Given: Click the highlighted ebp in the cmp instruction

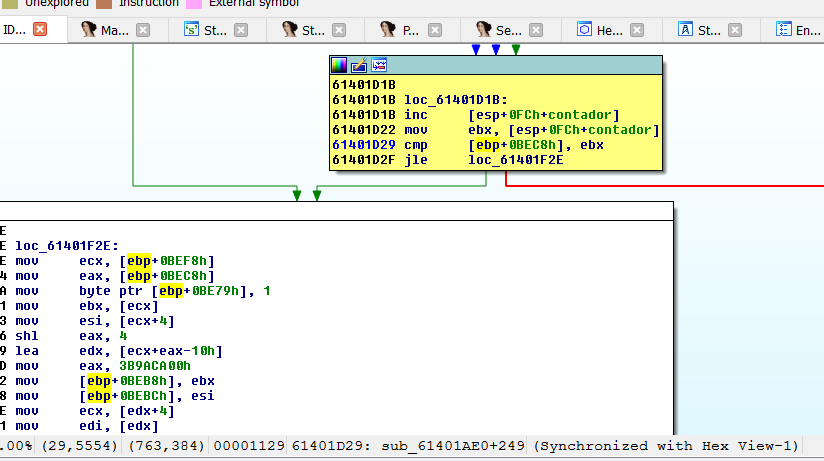Looking at the screenshot, I should [x=482, y=145].
